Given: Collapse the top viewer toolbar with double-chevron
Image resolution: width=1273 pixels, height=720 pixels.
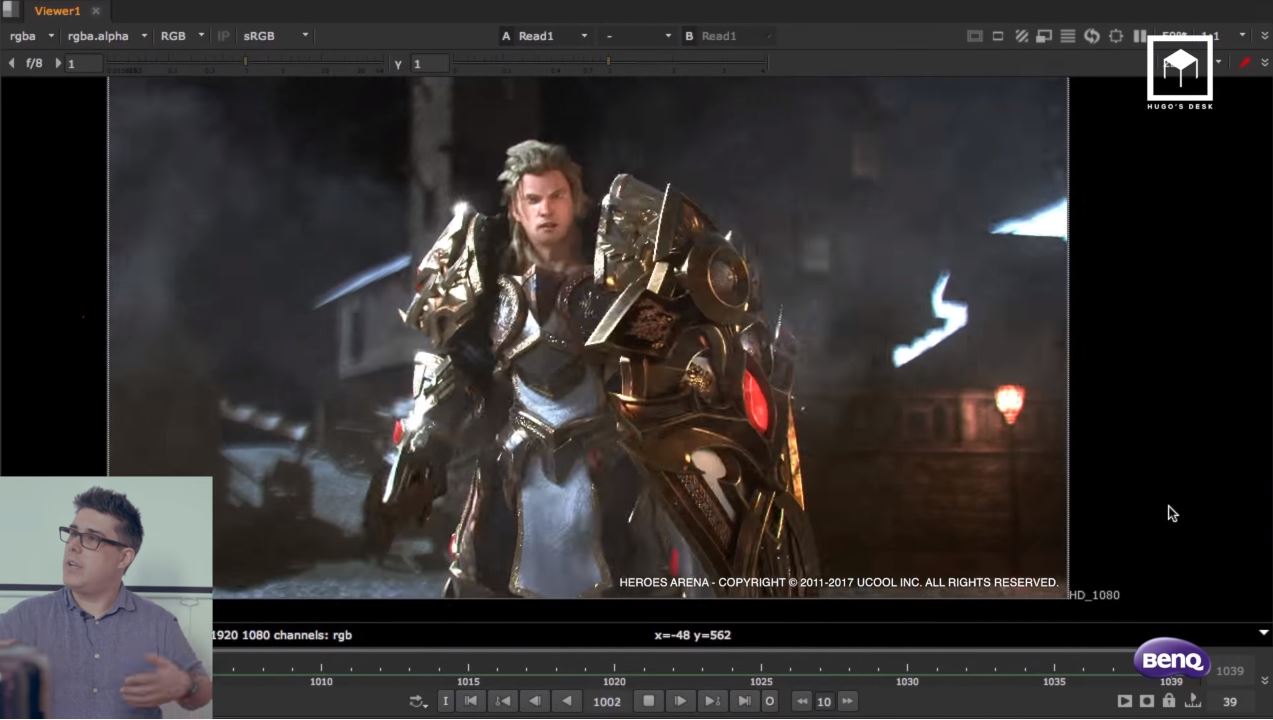Looking at the screenshot, I should pos(1264,36).
